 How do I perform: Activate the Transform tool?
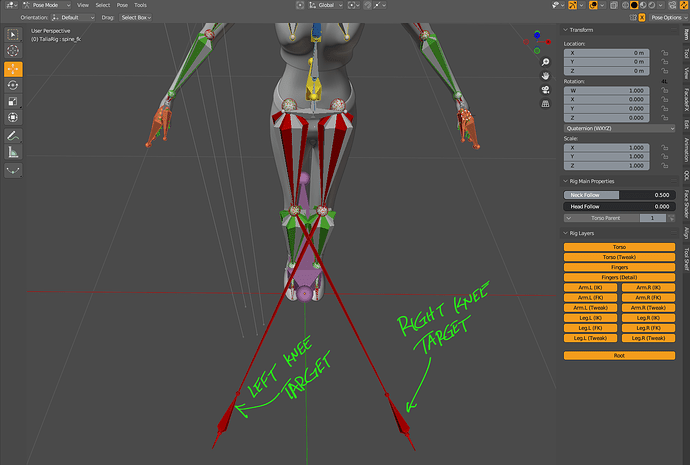13,117
